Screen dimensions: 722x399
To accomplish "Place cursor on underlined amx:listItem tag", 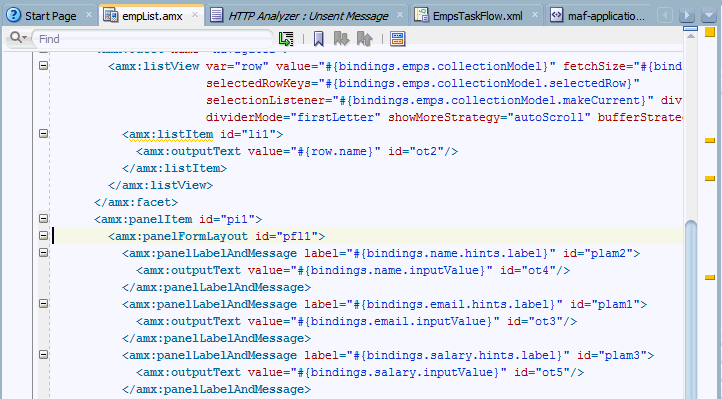I will tap(171, 134).
